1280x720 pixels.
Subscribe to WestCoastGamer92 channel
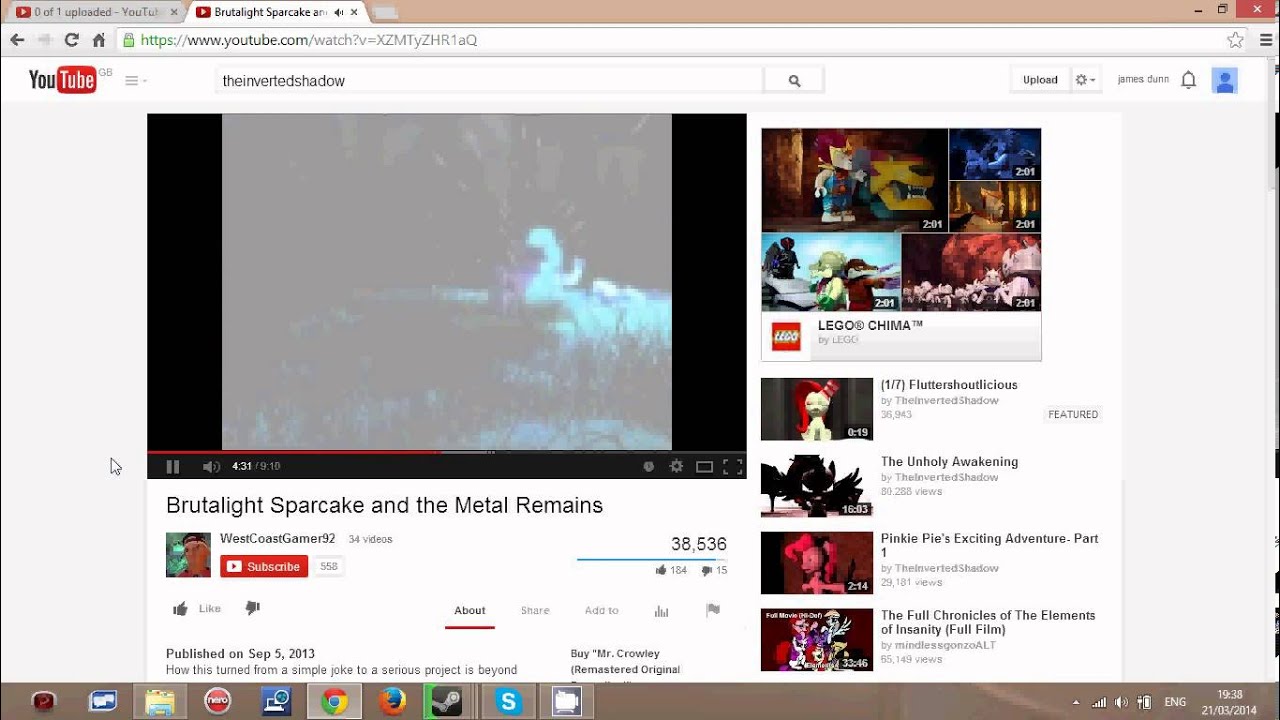(x=264, y=566)
